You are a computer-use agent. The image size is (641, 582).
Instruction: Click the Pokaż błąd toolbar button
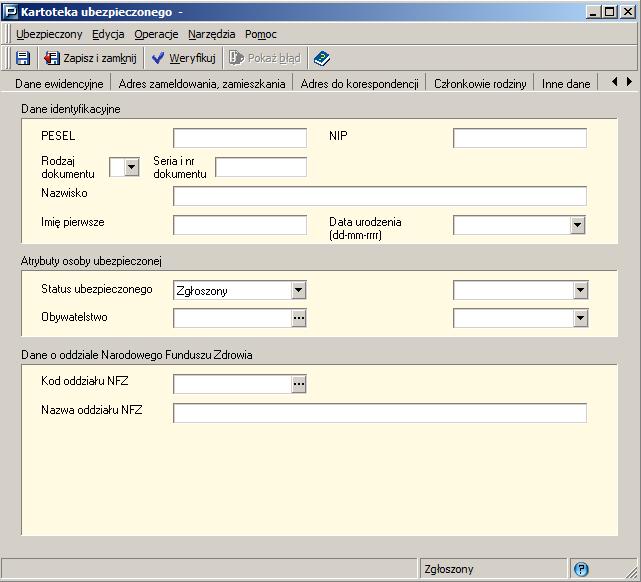[x=264, y=58]
